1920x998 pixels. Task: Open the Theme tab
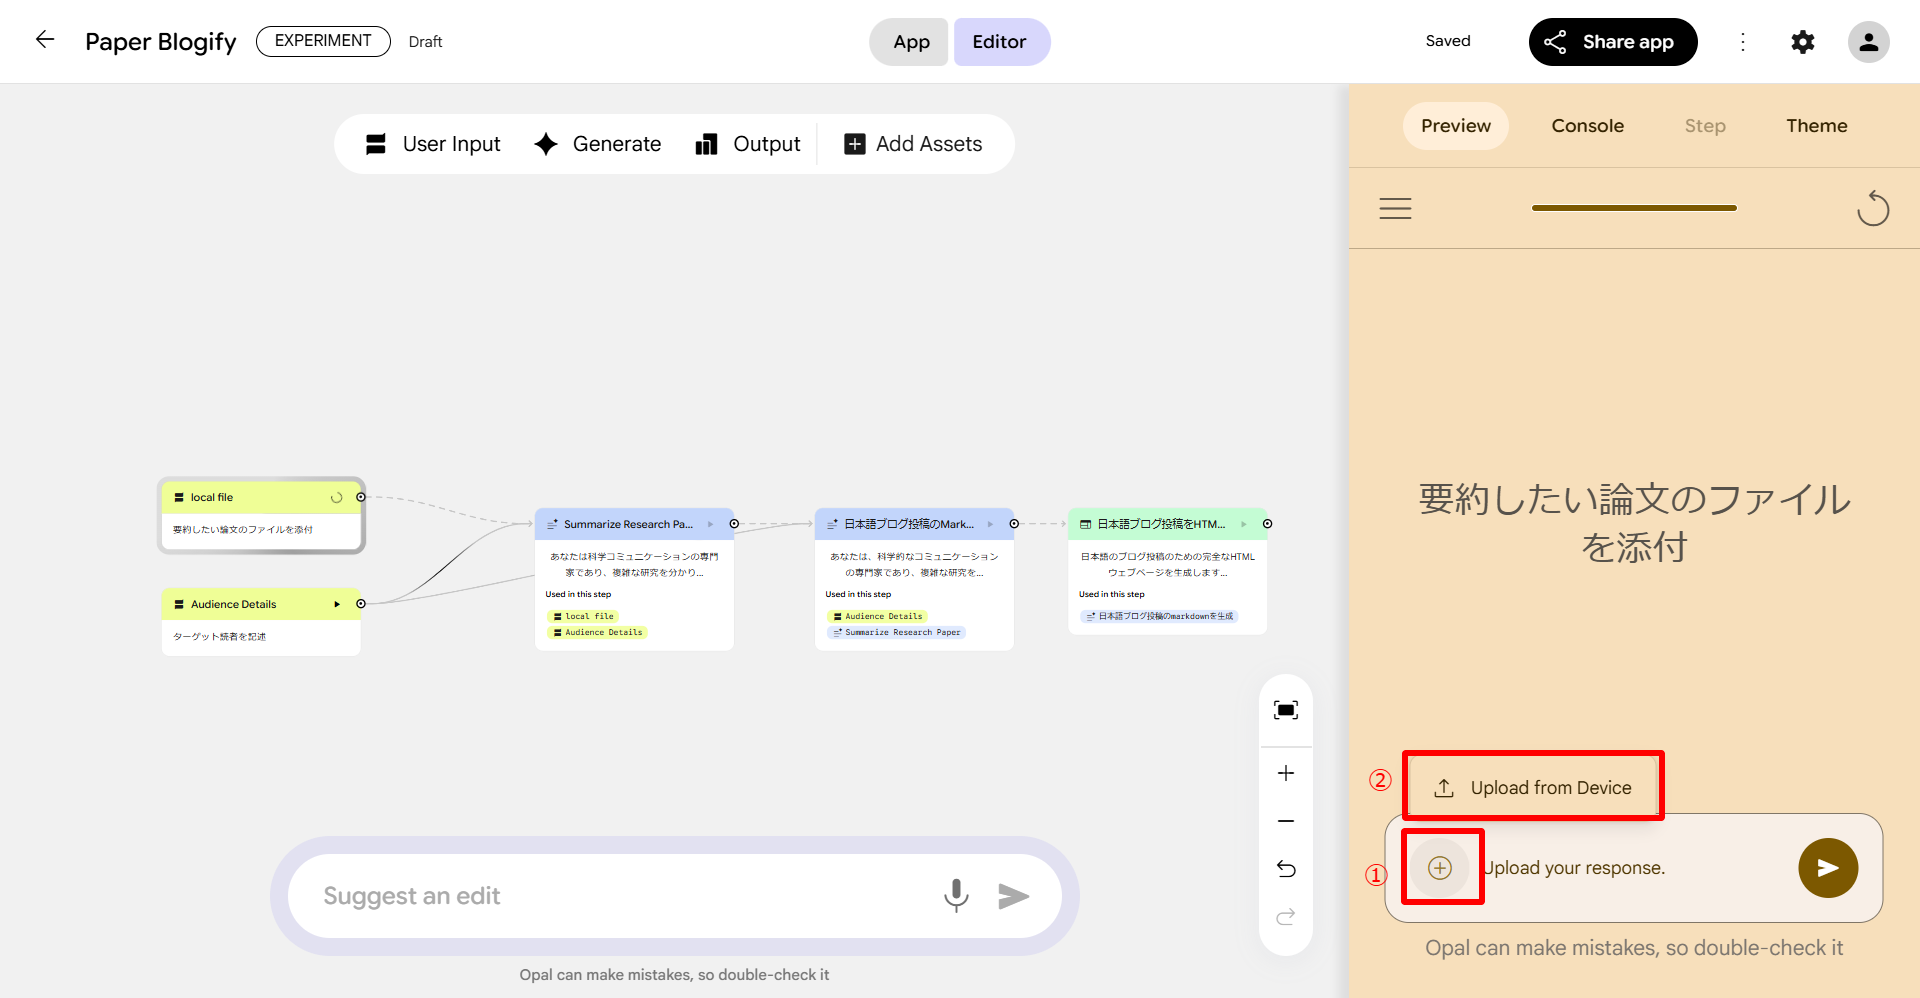(x=1816, y=126)
